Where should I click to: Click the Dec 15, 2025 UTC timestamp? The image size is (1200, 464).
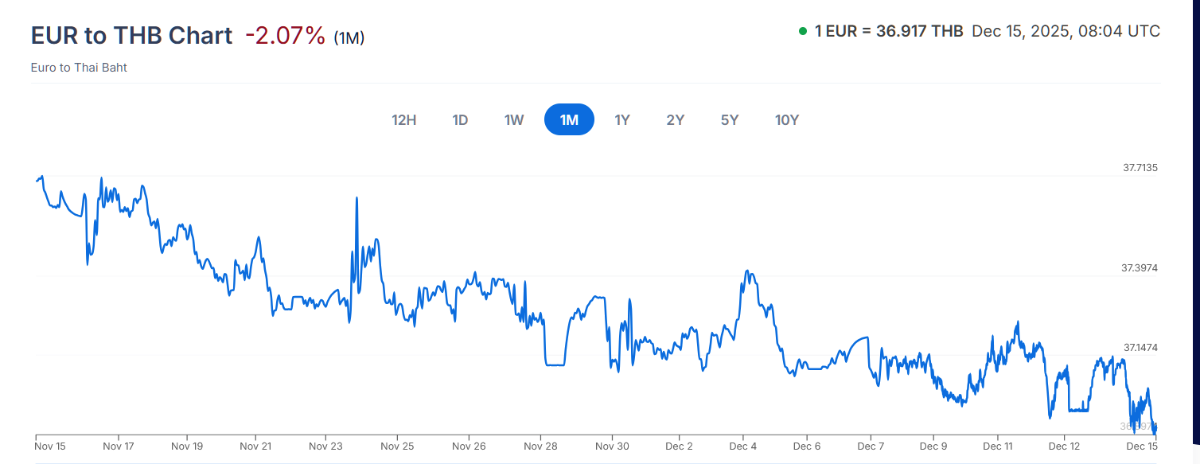coord(1066,32)
